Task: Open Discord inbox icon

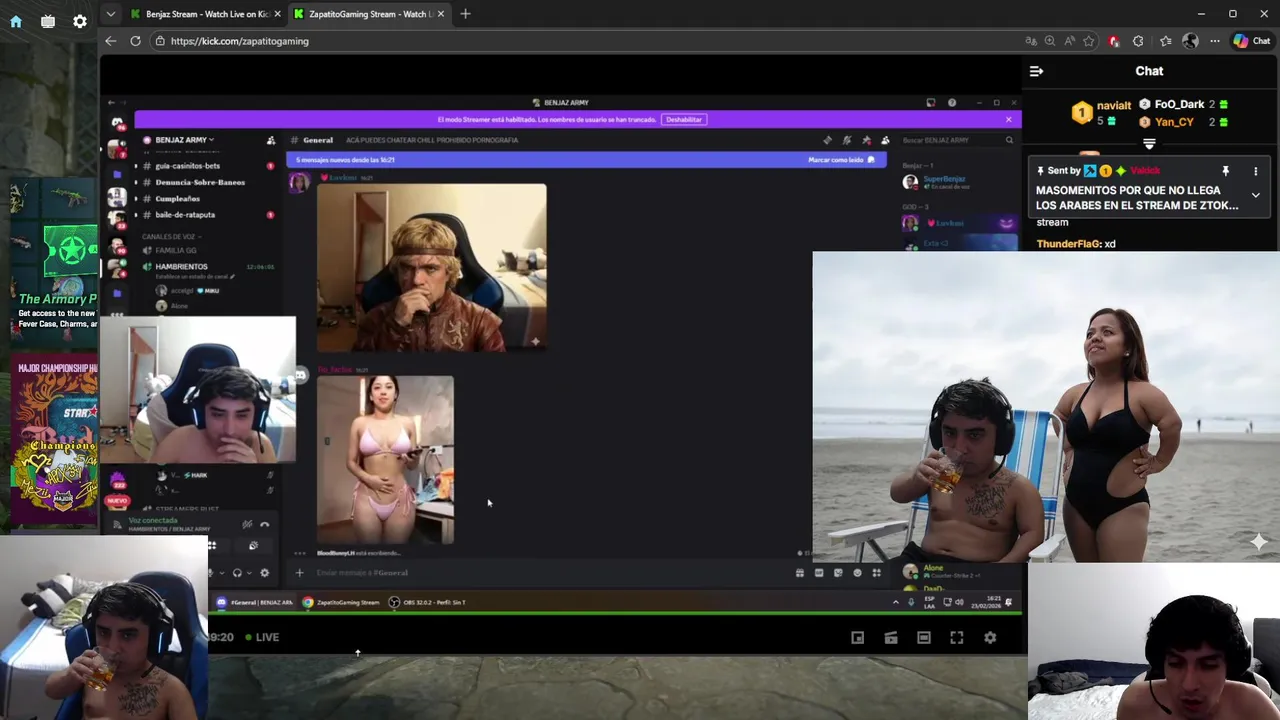Action: point(930,102)
